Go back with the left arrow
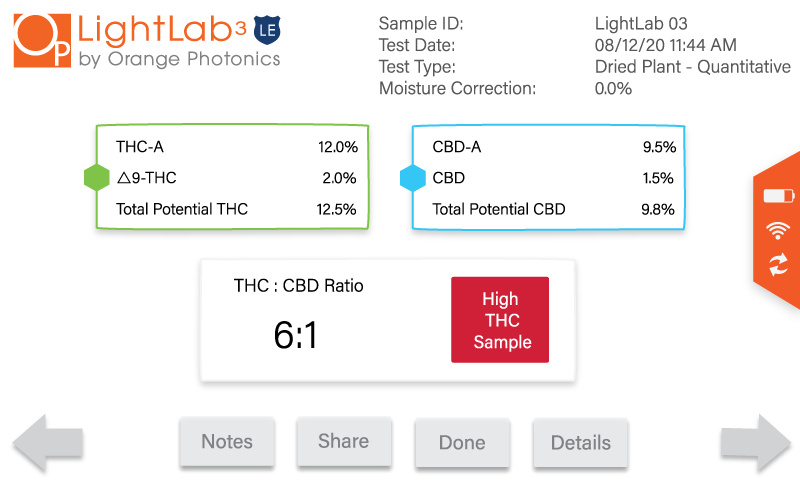The width and height of the screenshot is (800, 480). [48, 443]
